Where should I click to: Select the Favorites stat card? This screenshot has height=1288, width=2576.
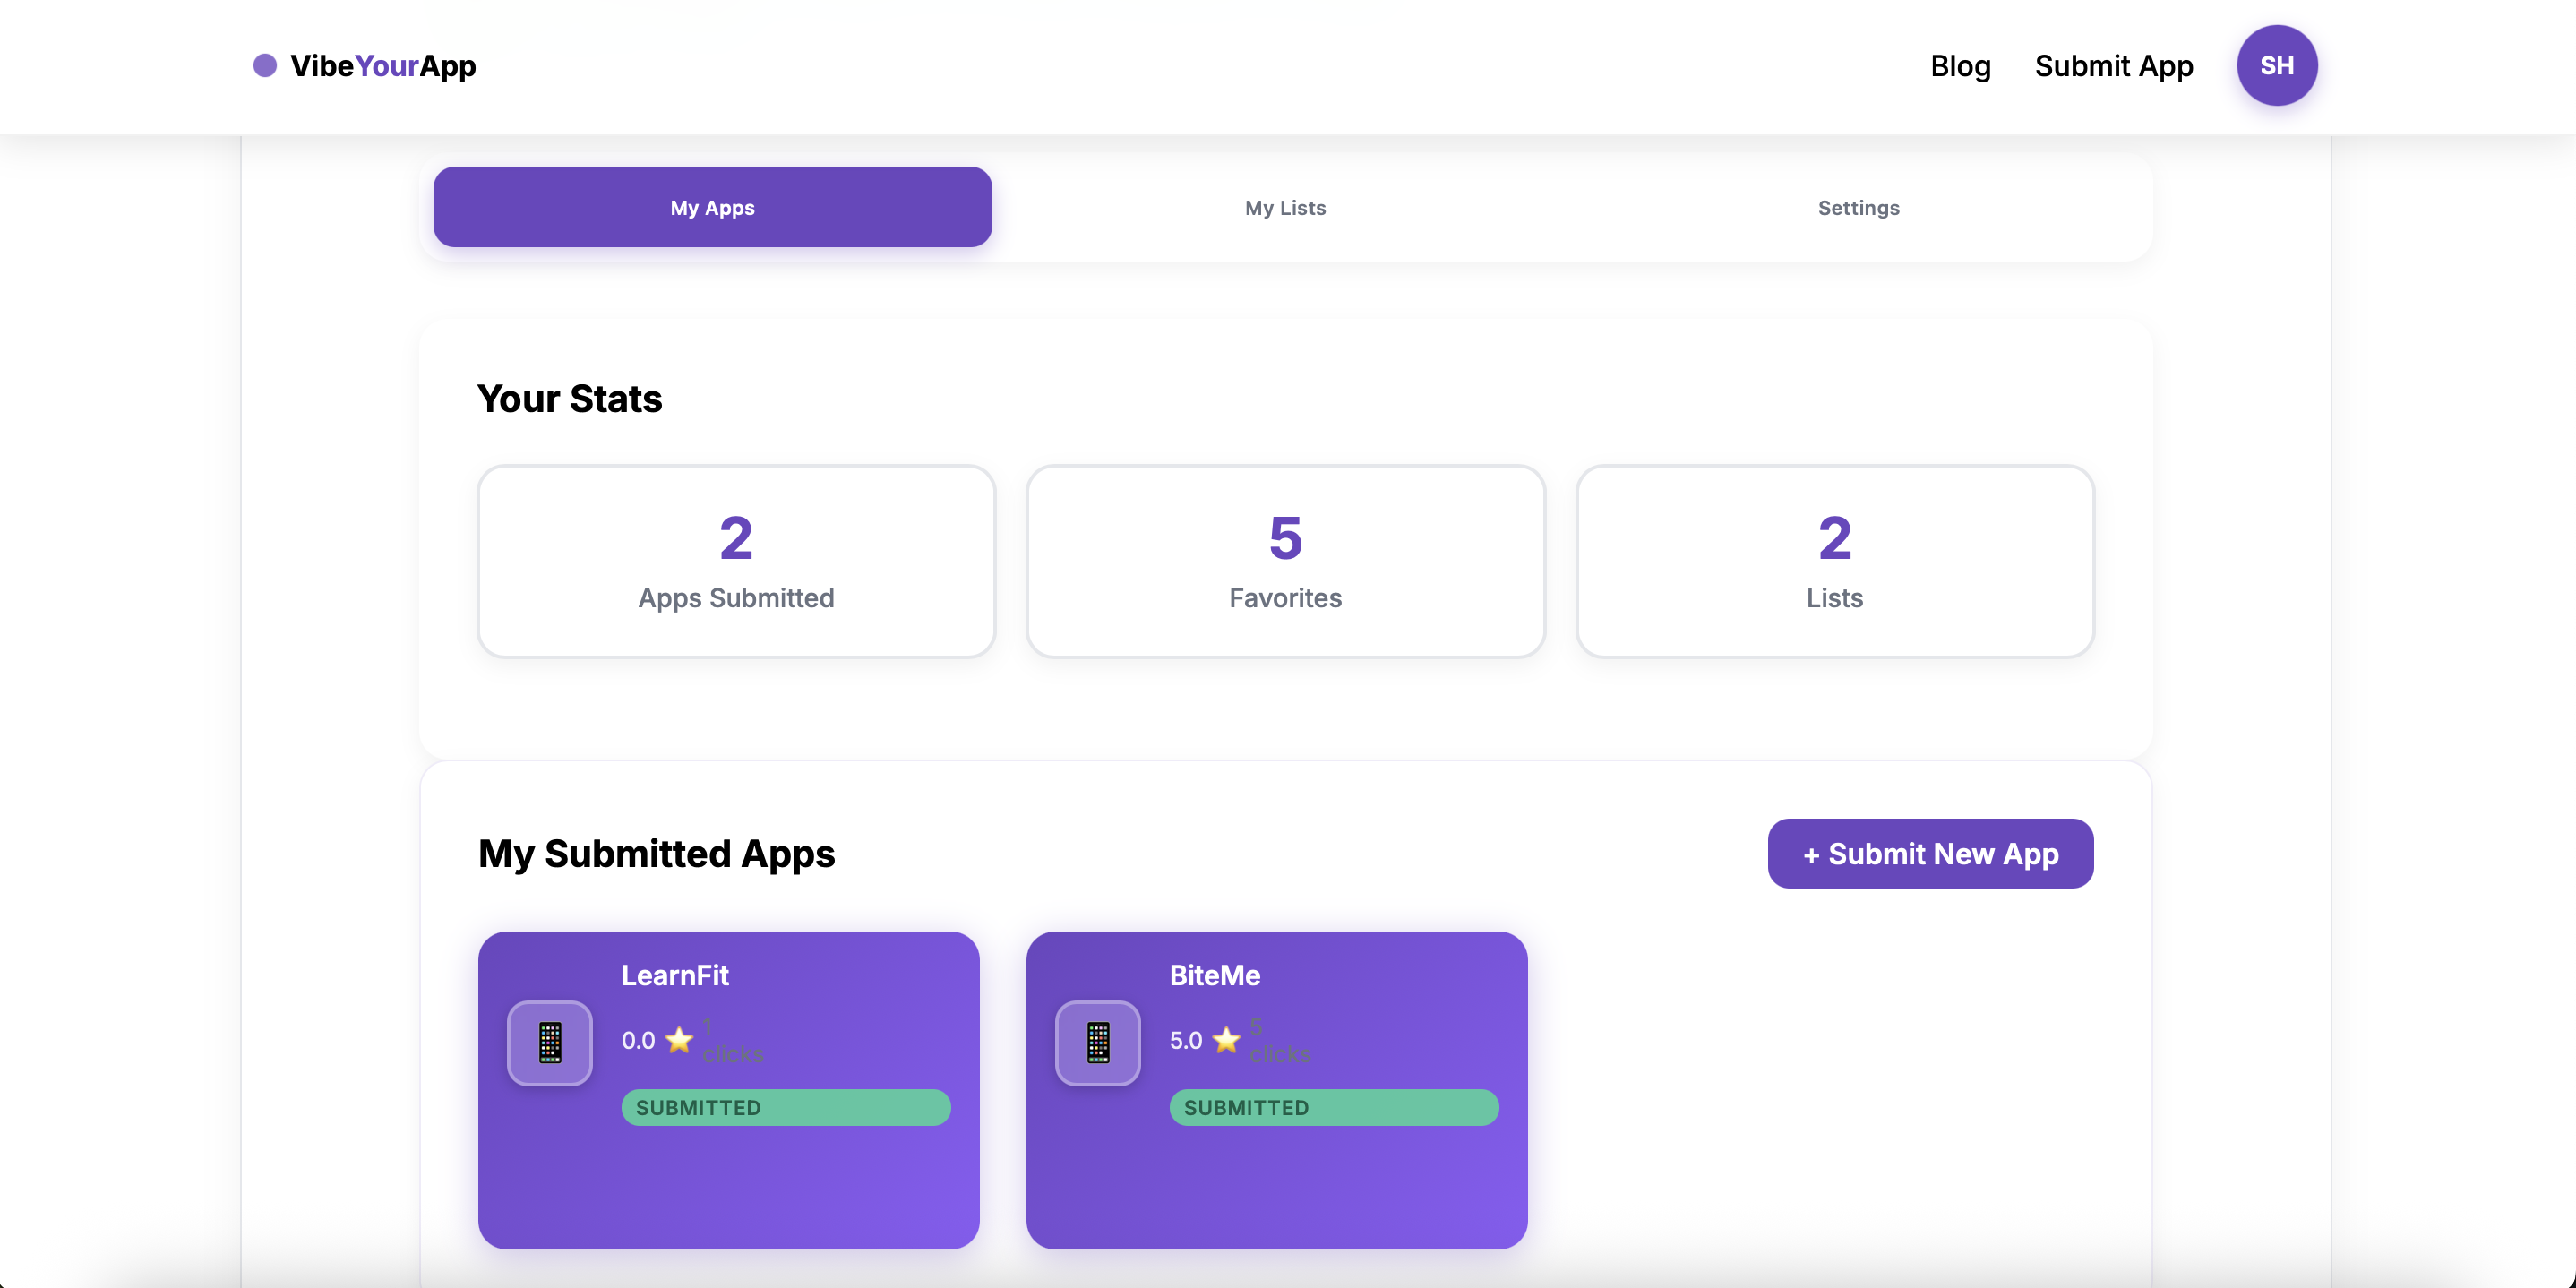click(x=1285, y=561)
